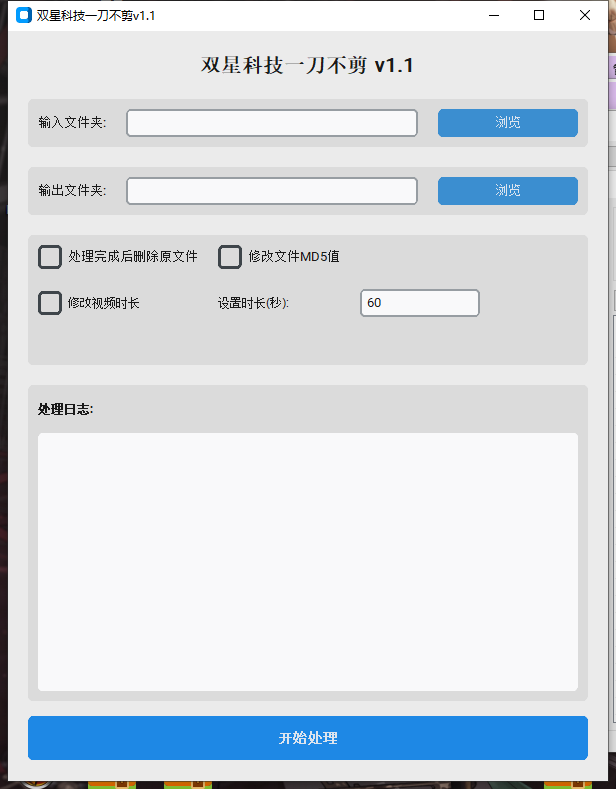Toggle the 修改视频时长 checkbox
616x789 pixels.
pos(50,303)
